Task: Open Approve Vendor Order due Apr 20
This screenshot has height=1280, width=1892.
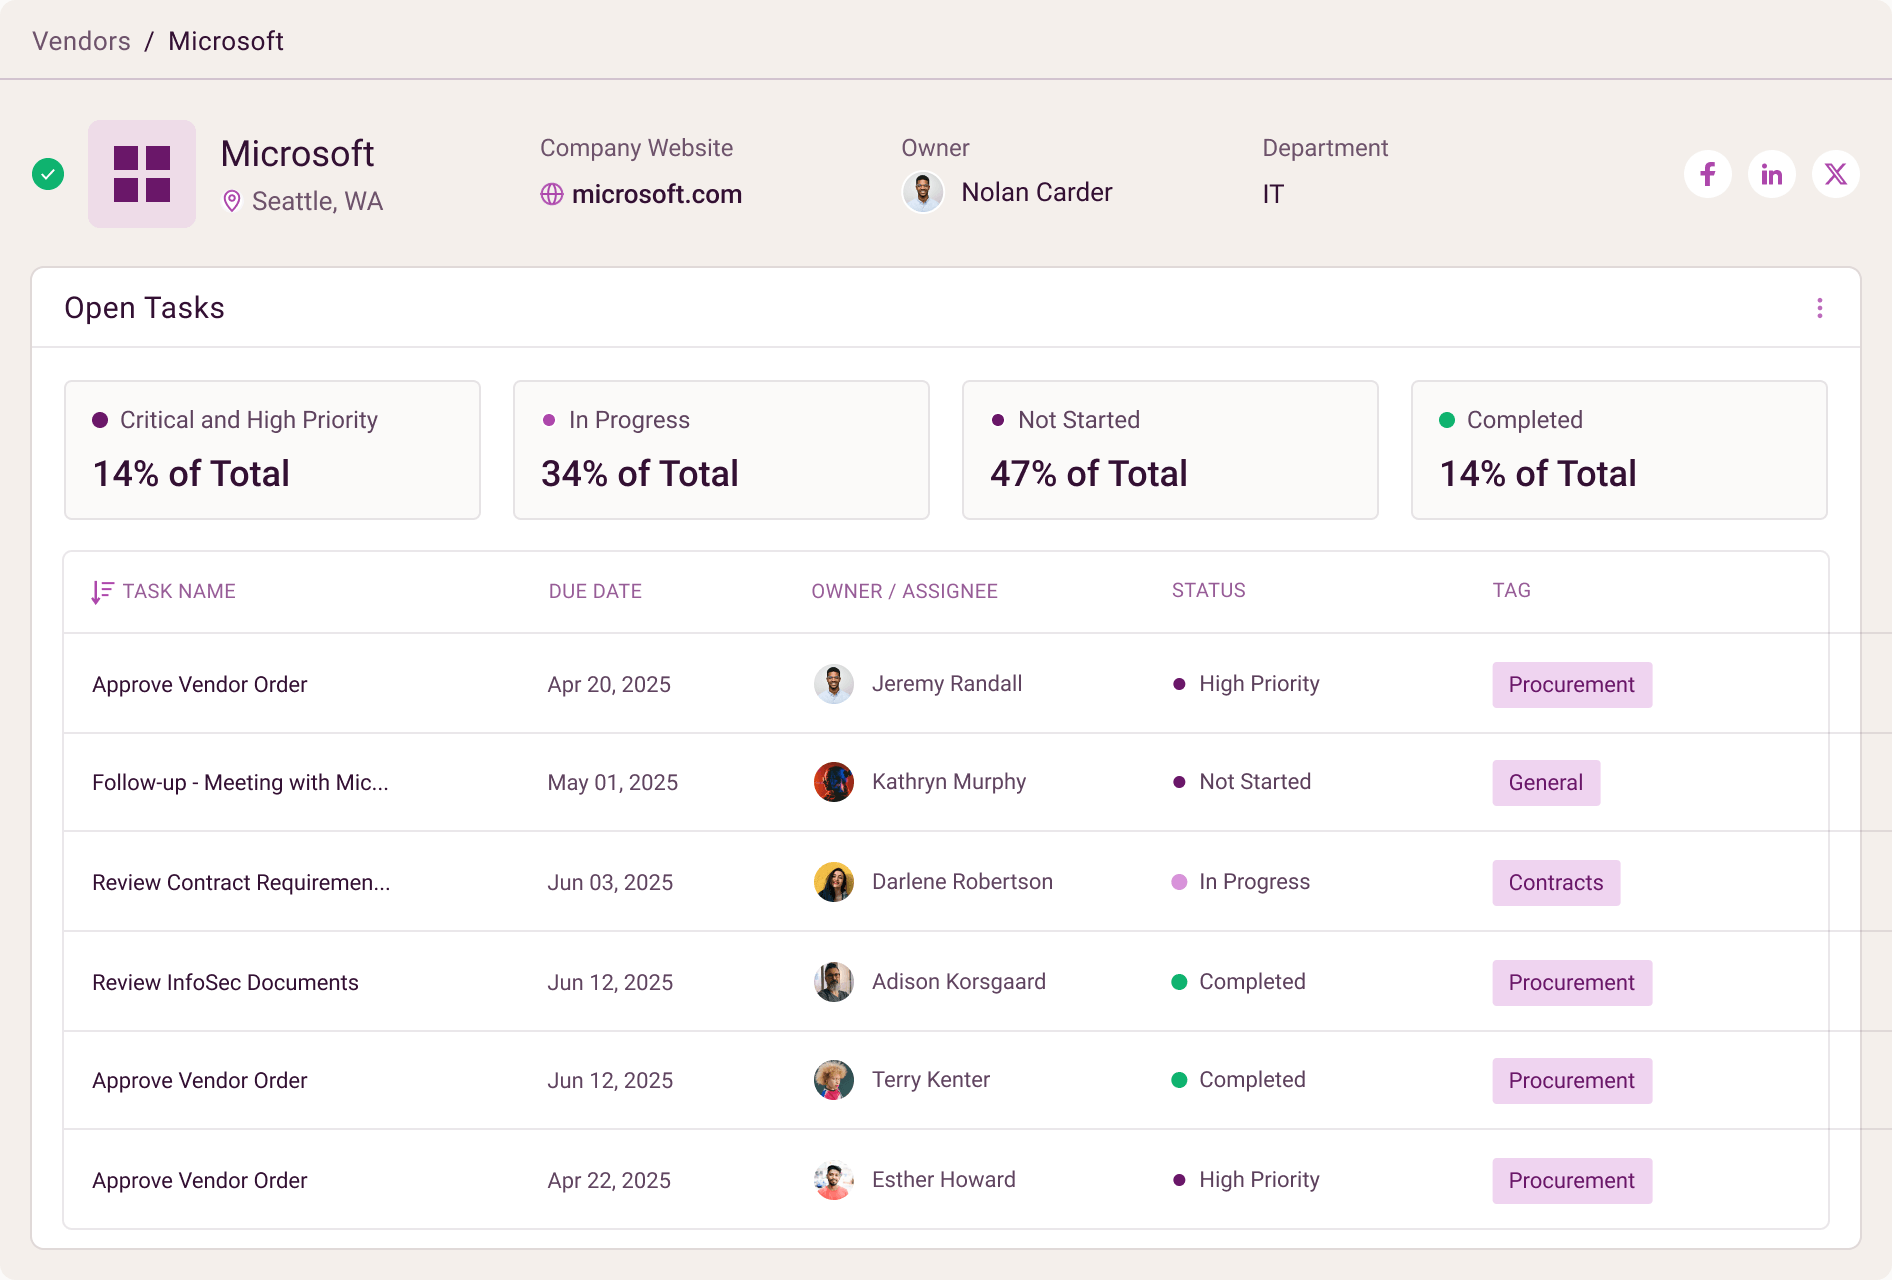Action: tap(200, 684)
